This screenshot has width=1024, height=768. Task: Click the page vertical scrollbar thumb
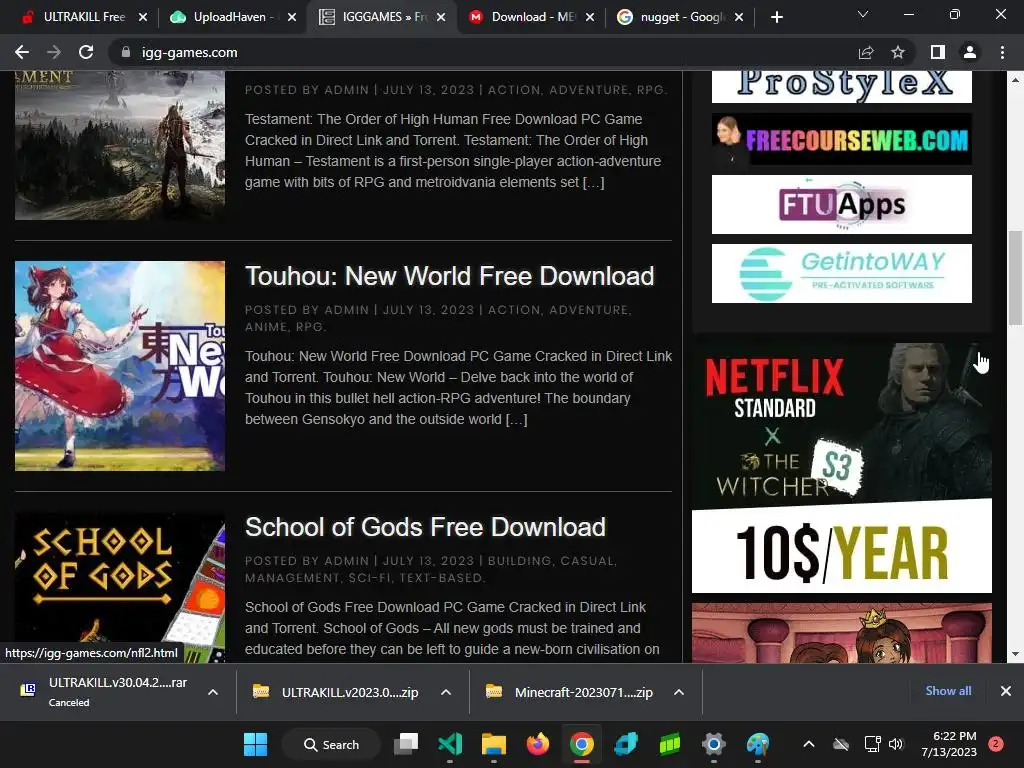coord(1015,278)
